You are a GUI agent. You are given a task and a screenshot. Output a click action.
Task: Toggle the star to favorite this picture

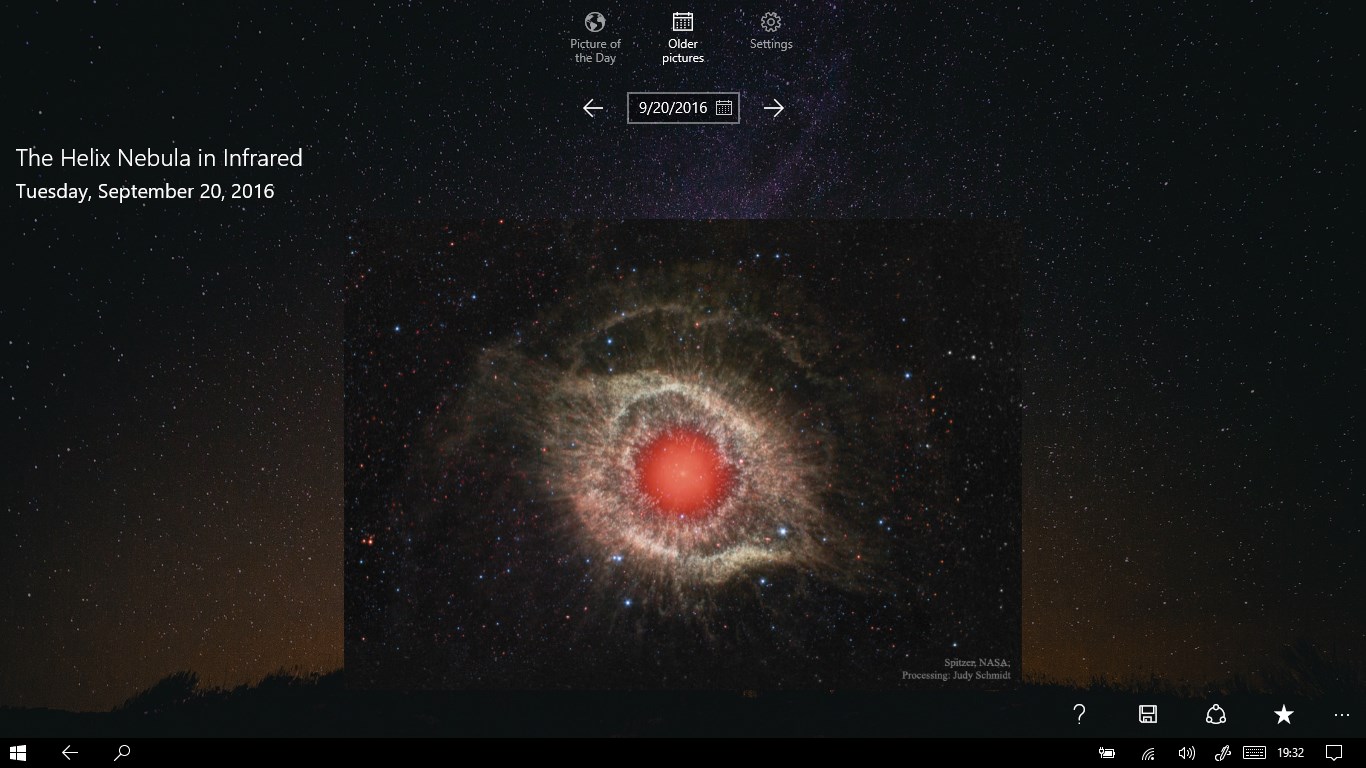click(x=1283, y=715)
